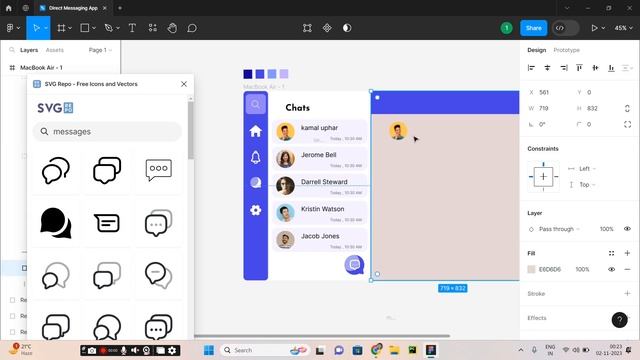Open the Pass through blend mode dropdown
The image size is (640, 360).
559,229
